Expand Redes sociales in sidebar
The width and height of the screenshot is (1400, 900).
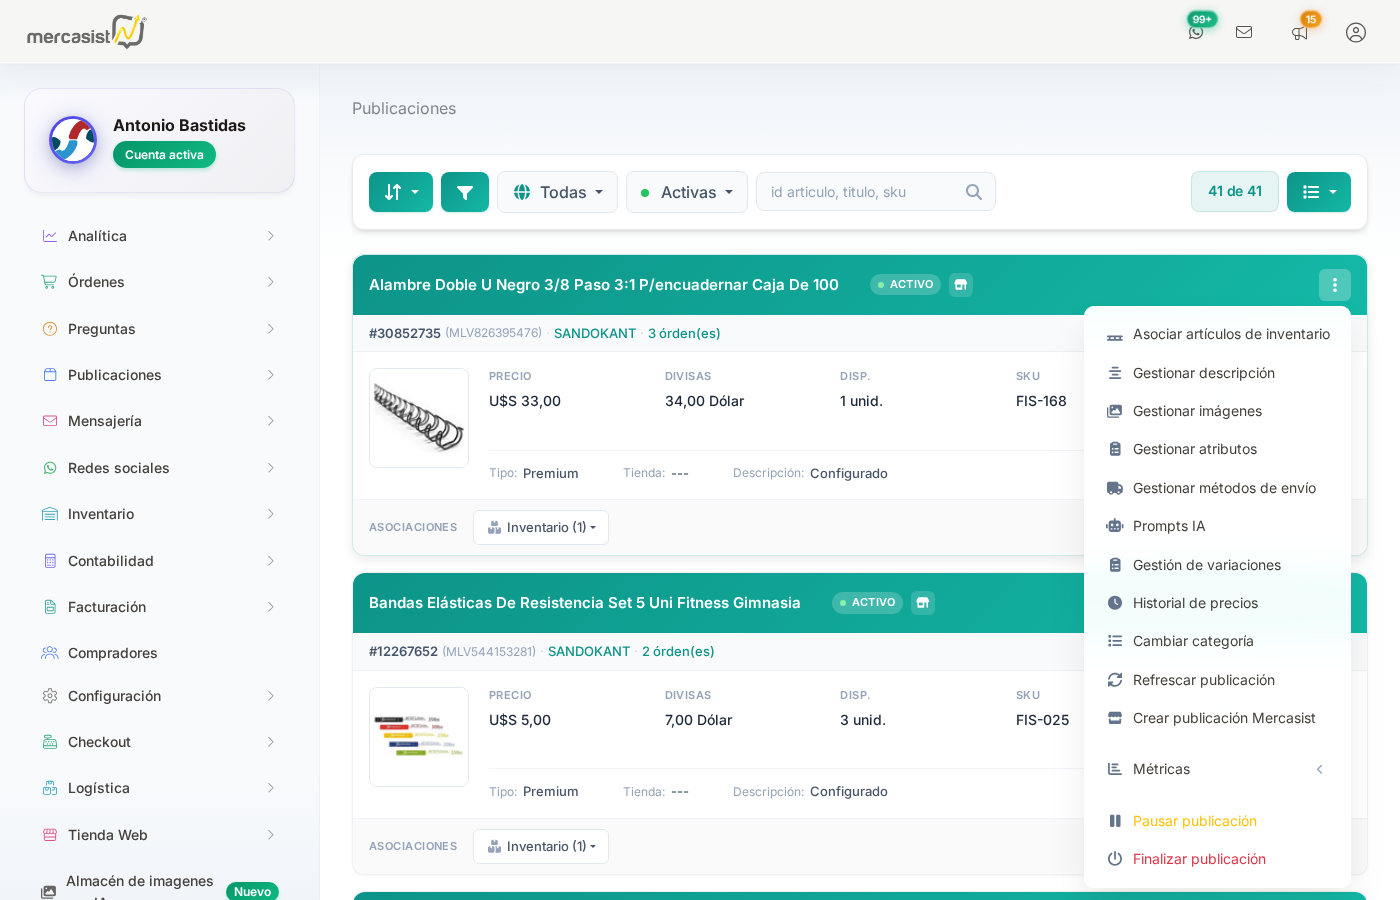tap(160, 468)
